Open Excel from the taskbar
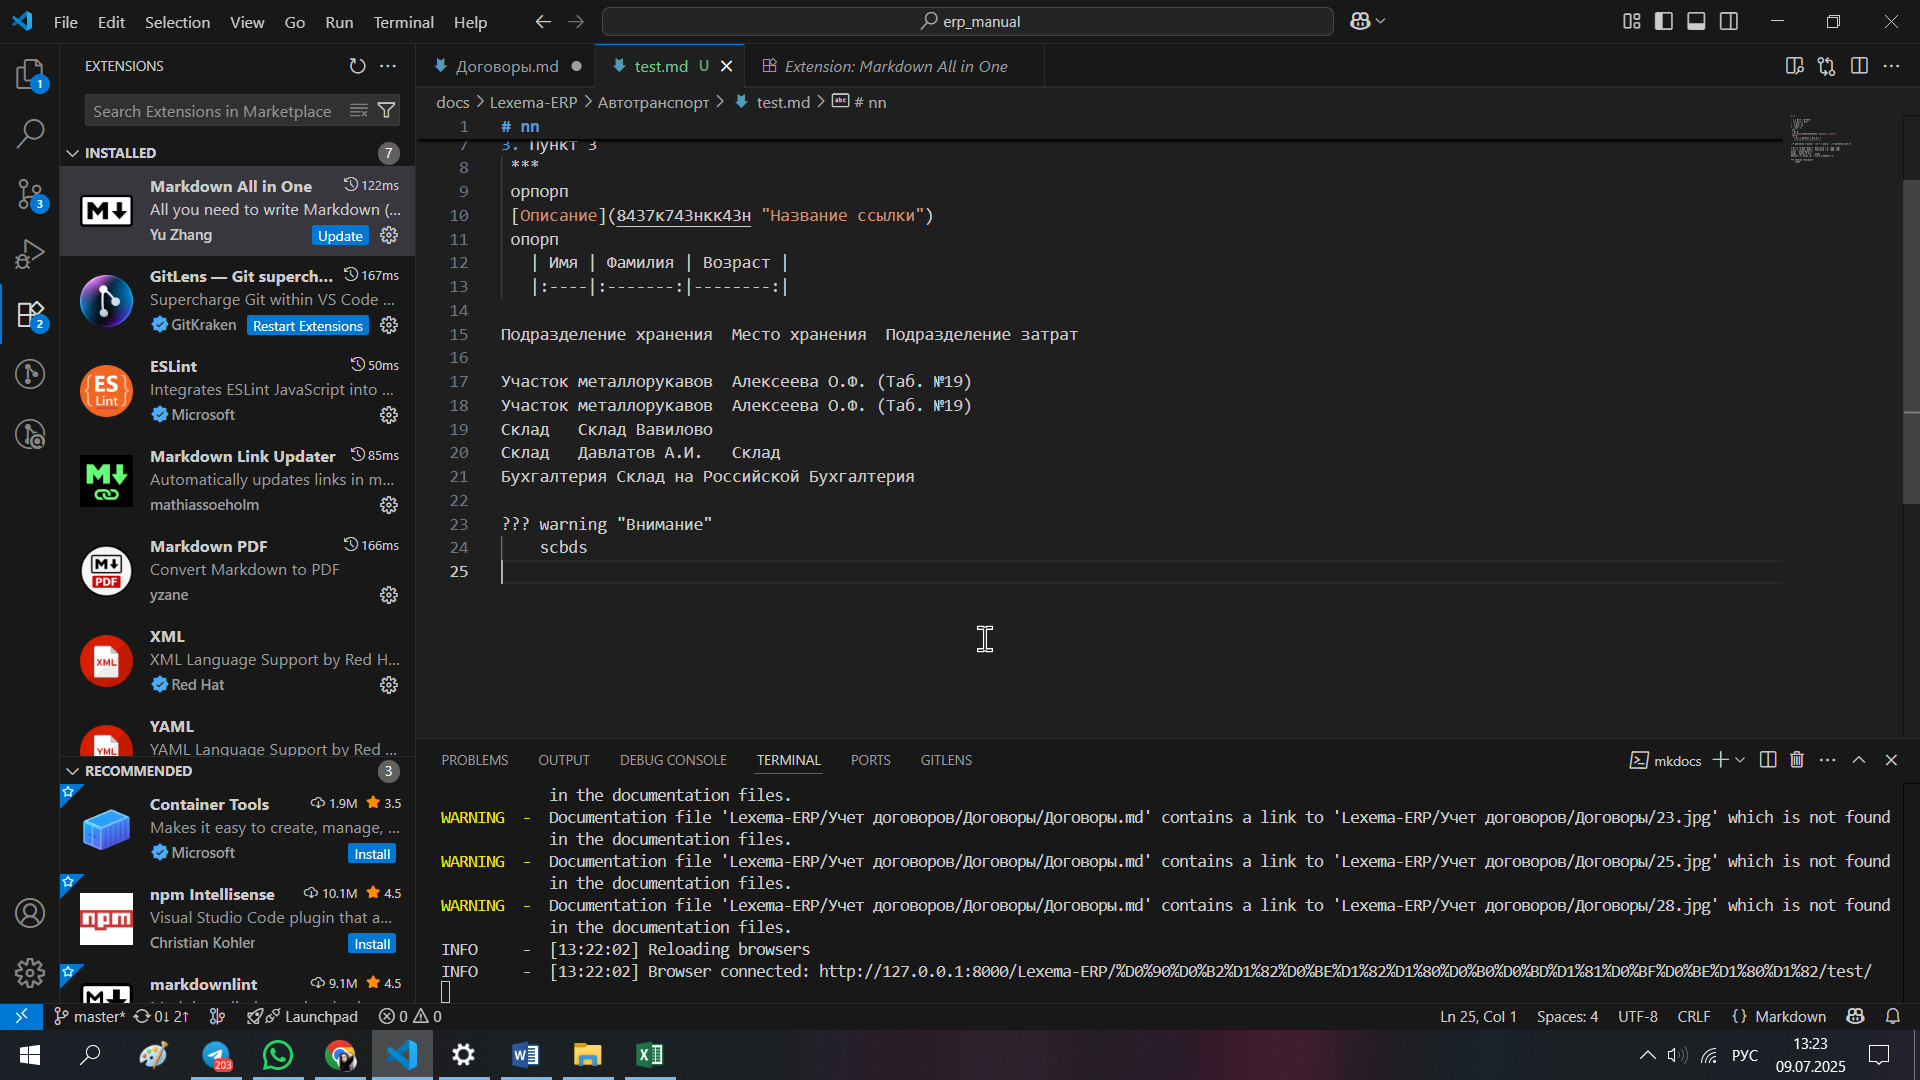This screenshot has width=1920, height=1080. tap(650, 1055)
